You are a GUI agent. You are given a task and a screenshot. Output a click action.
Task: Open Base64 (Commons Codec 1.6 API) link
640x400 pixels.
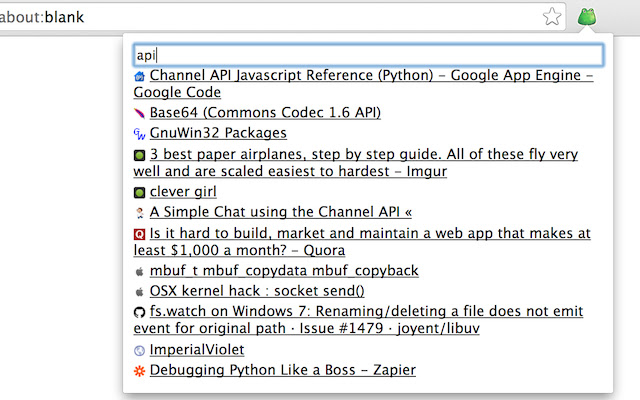click(265, 112)
